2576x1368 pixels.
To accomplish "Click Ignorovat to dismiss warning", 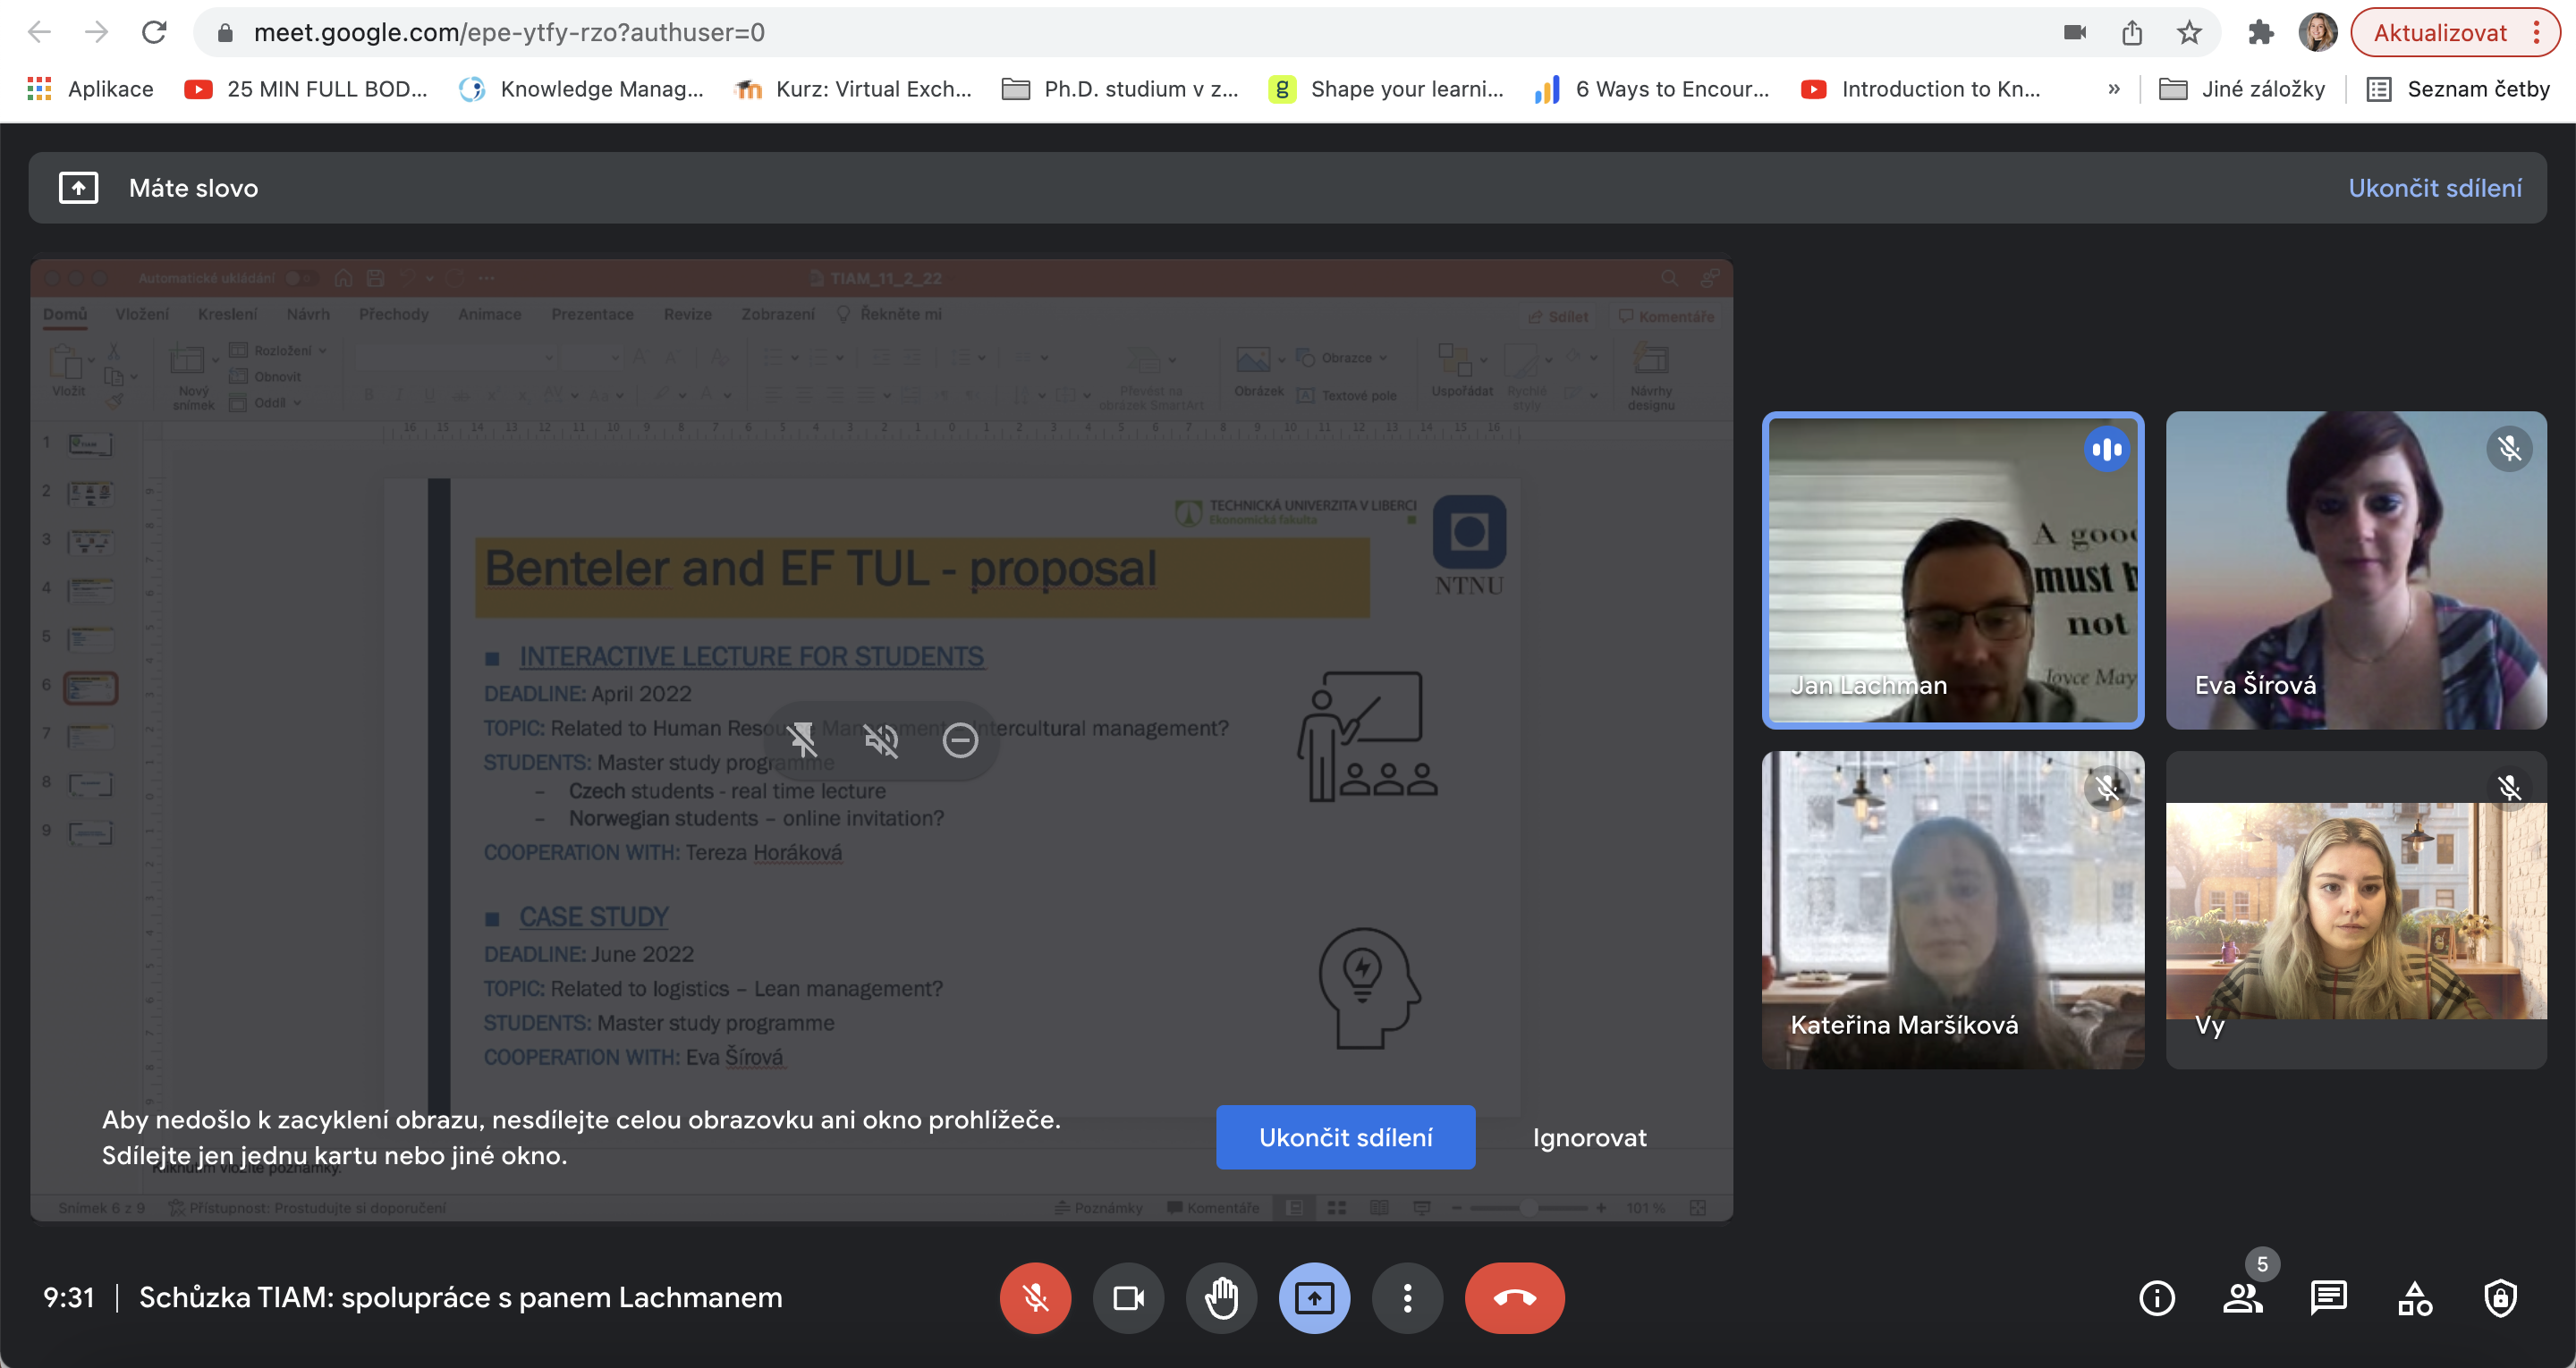I will 1589,1137.
